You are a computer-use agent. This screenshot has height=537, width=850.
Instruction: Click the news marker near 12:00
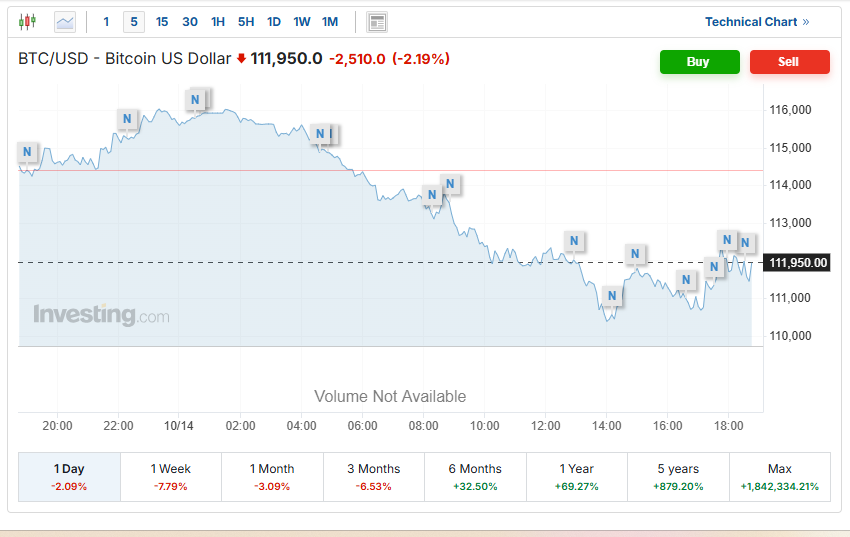[574, 241]
